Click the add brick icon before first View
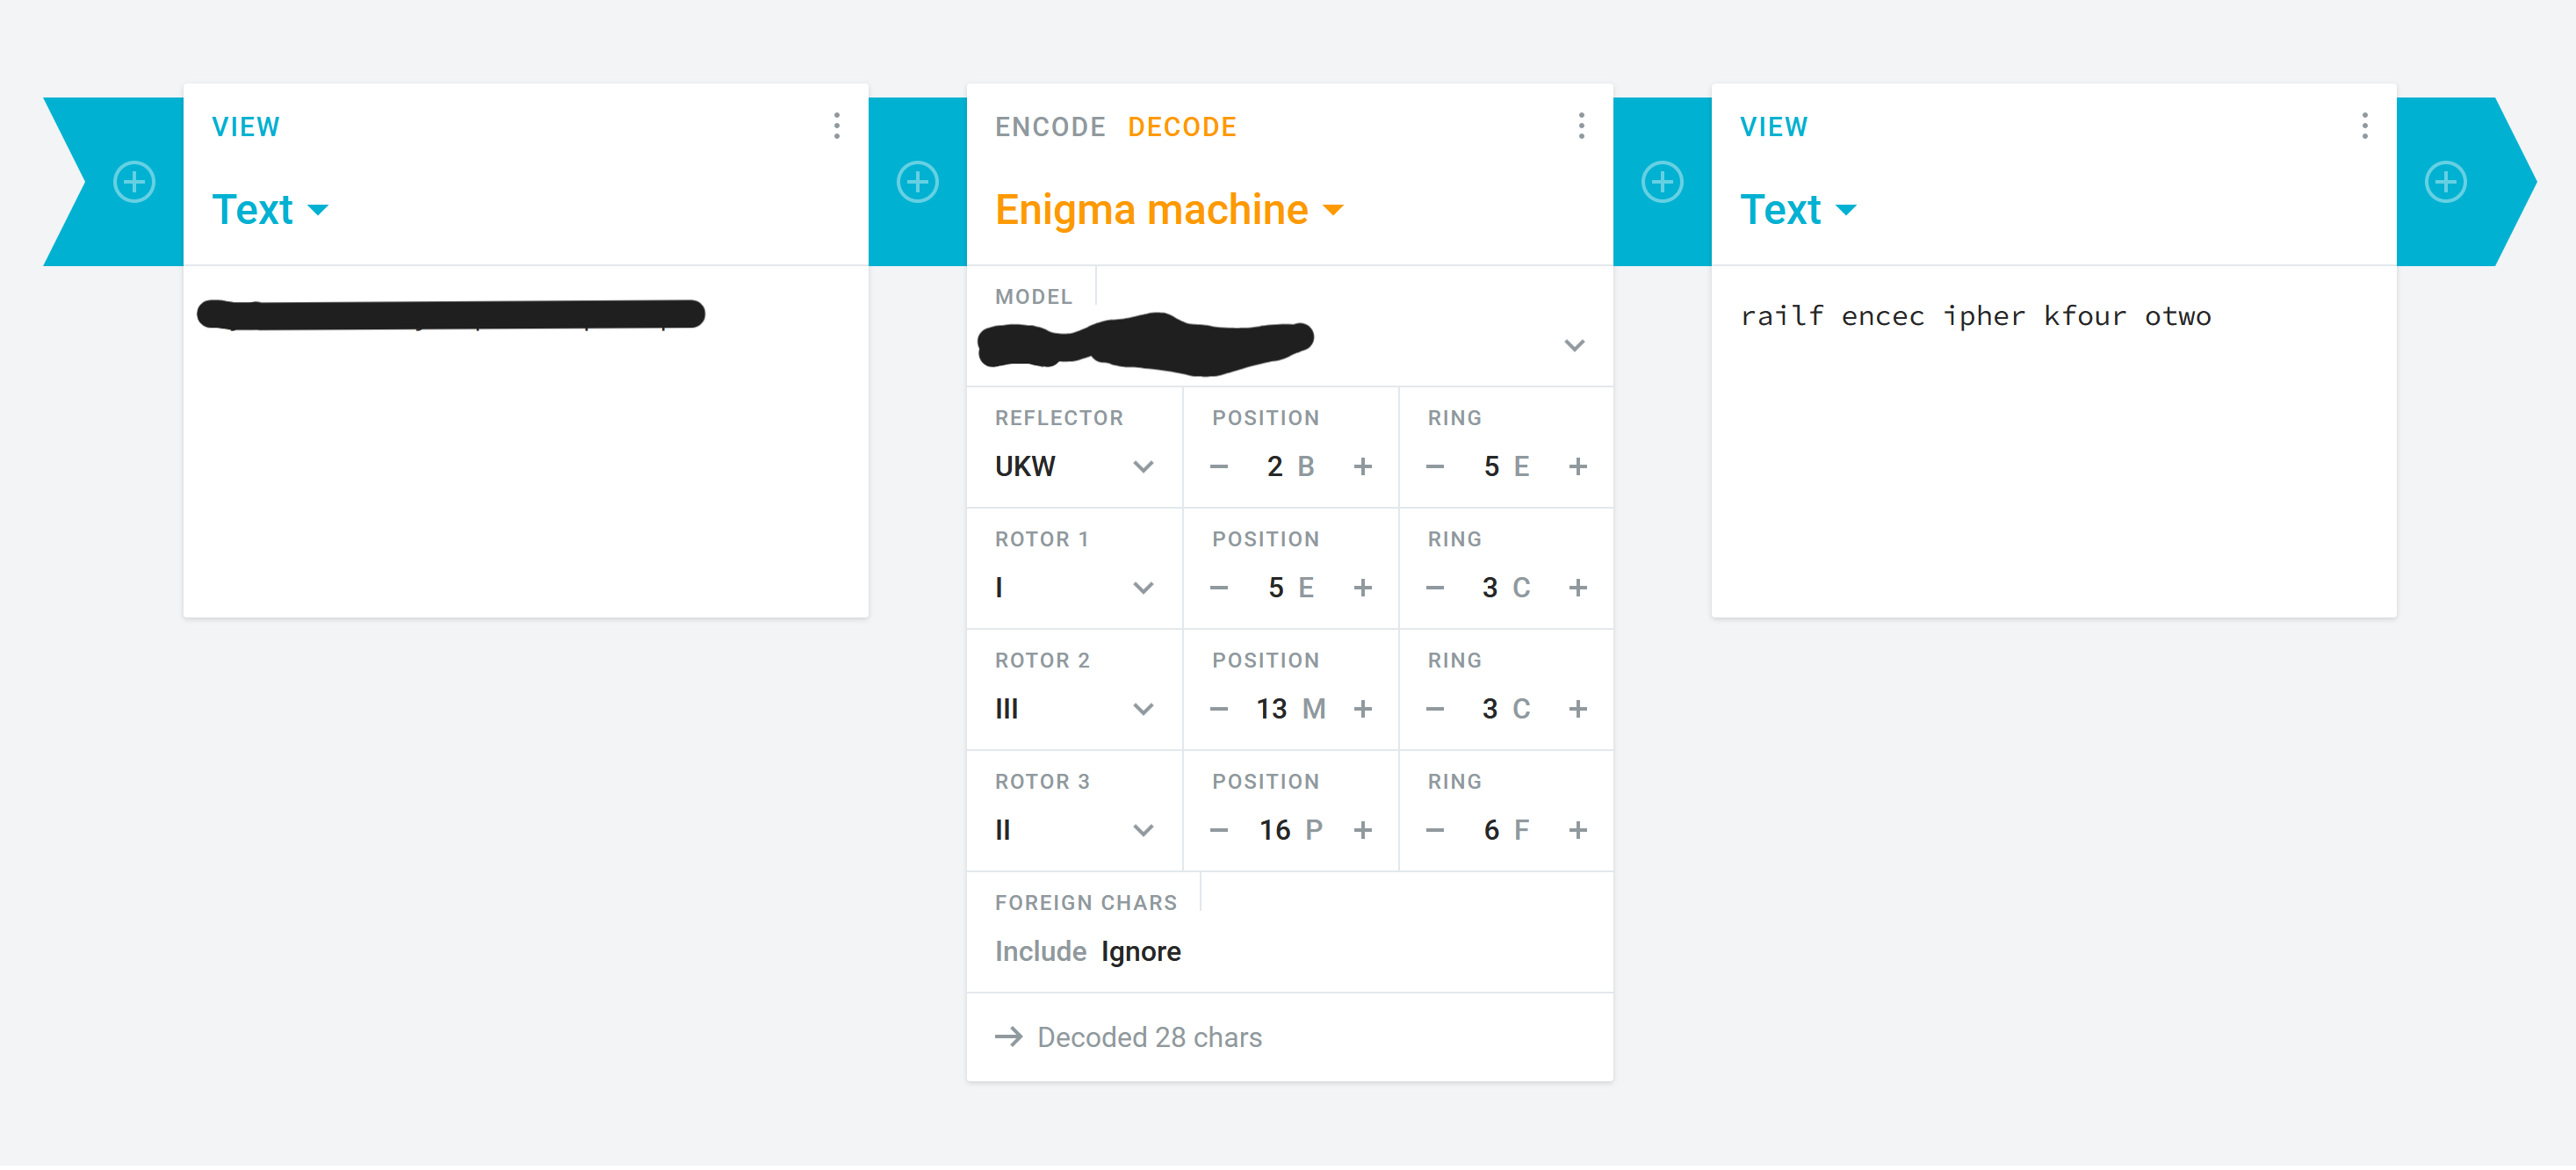The height and width of the screenshot is (1170, 2576). pos(134,182)
